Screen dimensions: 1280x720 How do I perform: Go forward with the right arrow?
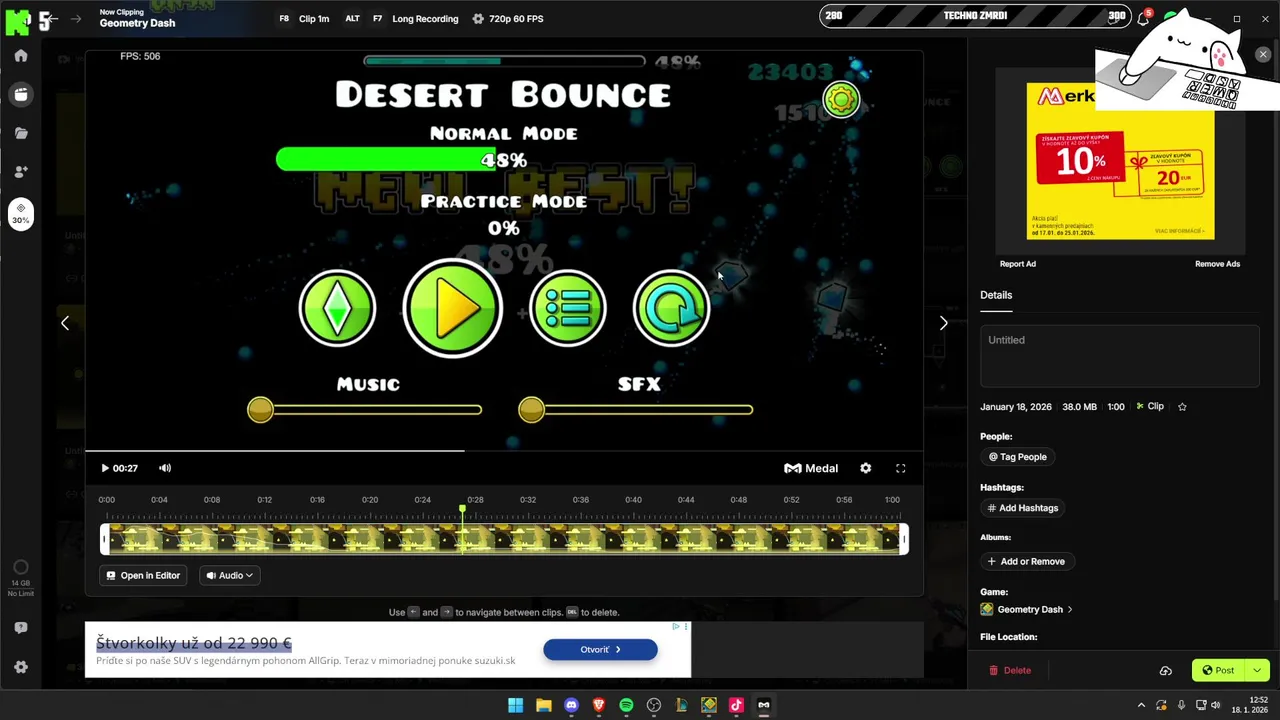[x=75, y=19]
